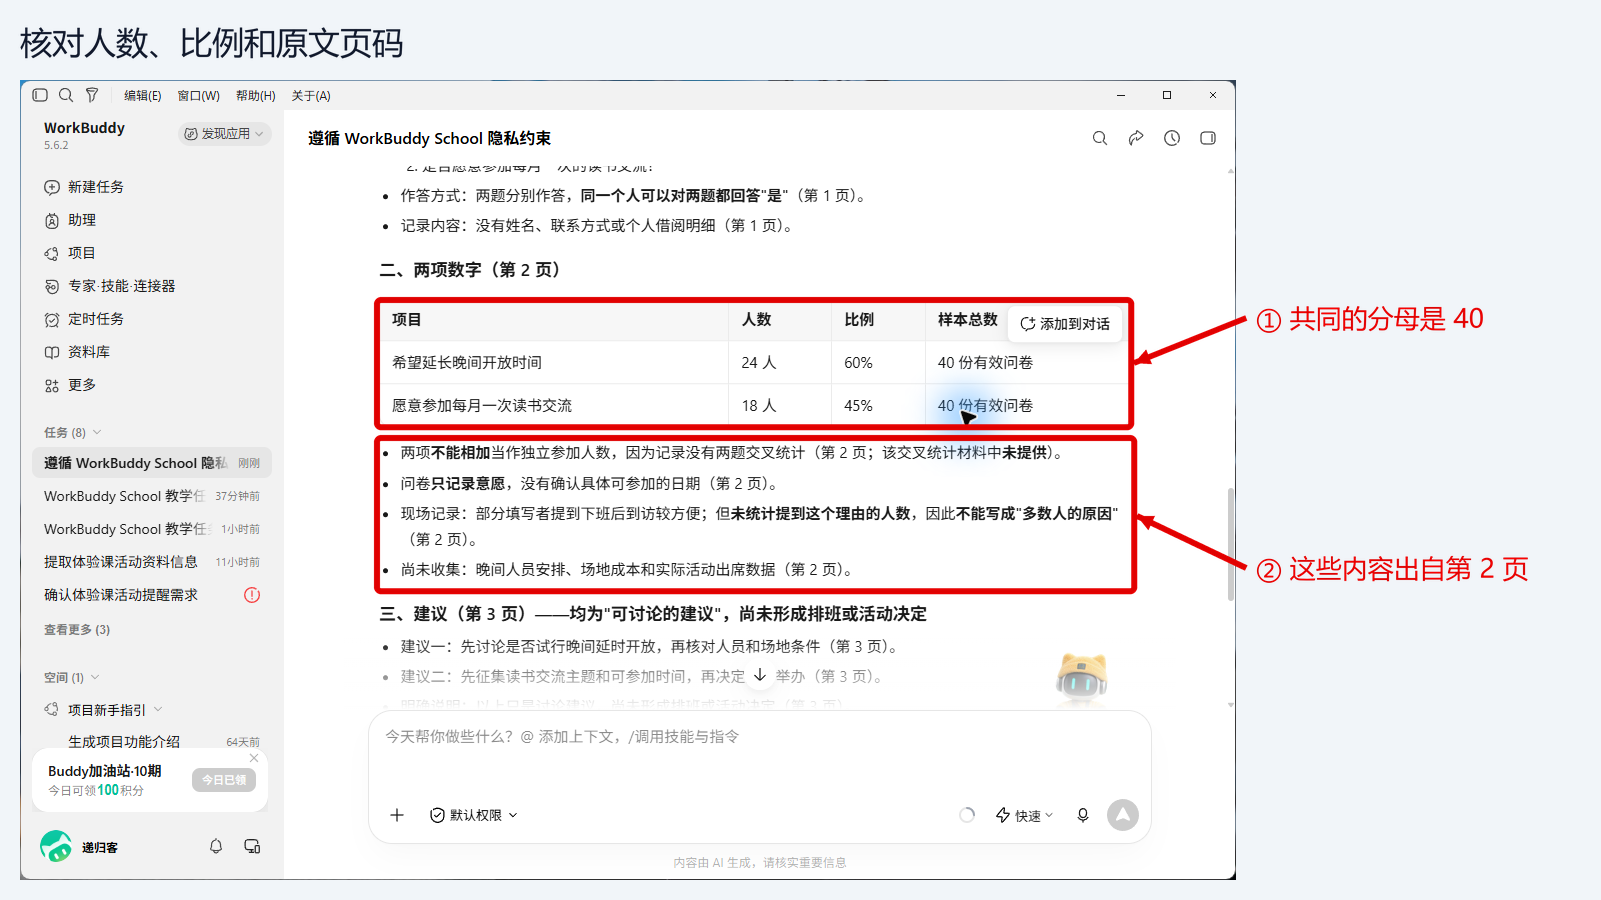Open the 帮助(H) menu
Screen dimensions: 1601x900
point(256,96)
